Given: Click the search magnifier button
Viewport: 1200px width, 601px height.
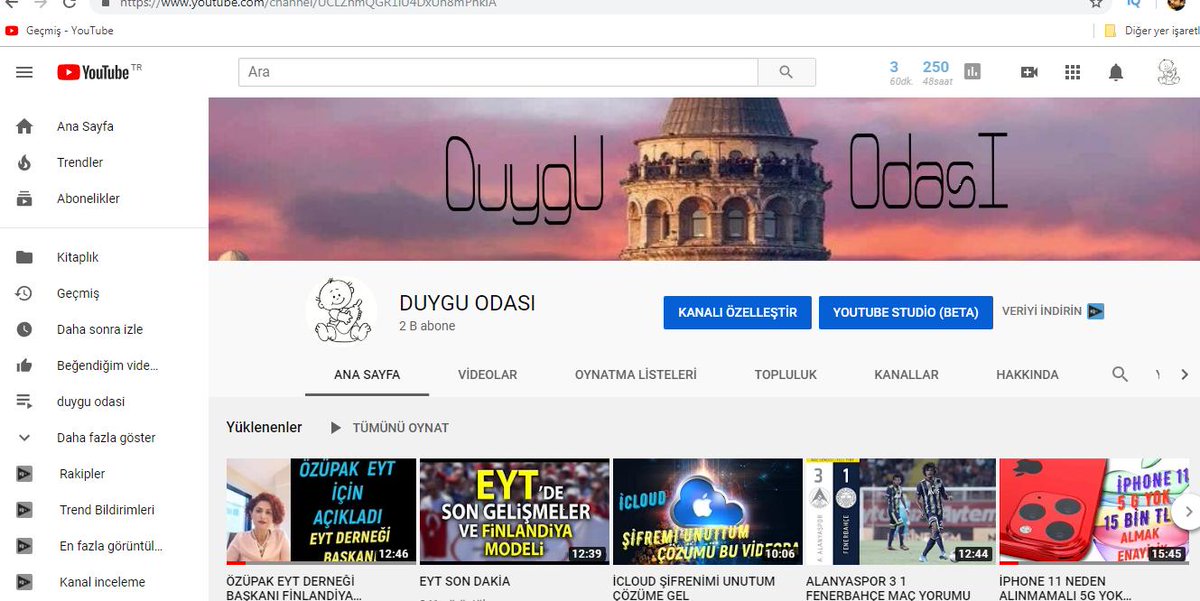Looking at the screenshot, I should click(x=786, y=72).
